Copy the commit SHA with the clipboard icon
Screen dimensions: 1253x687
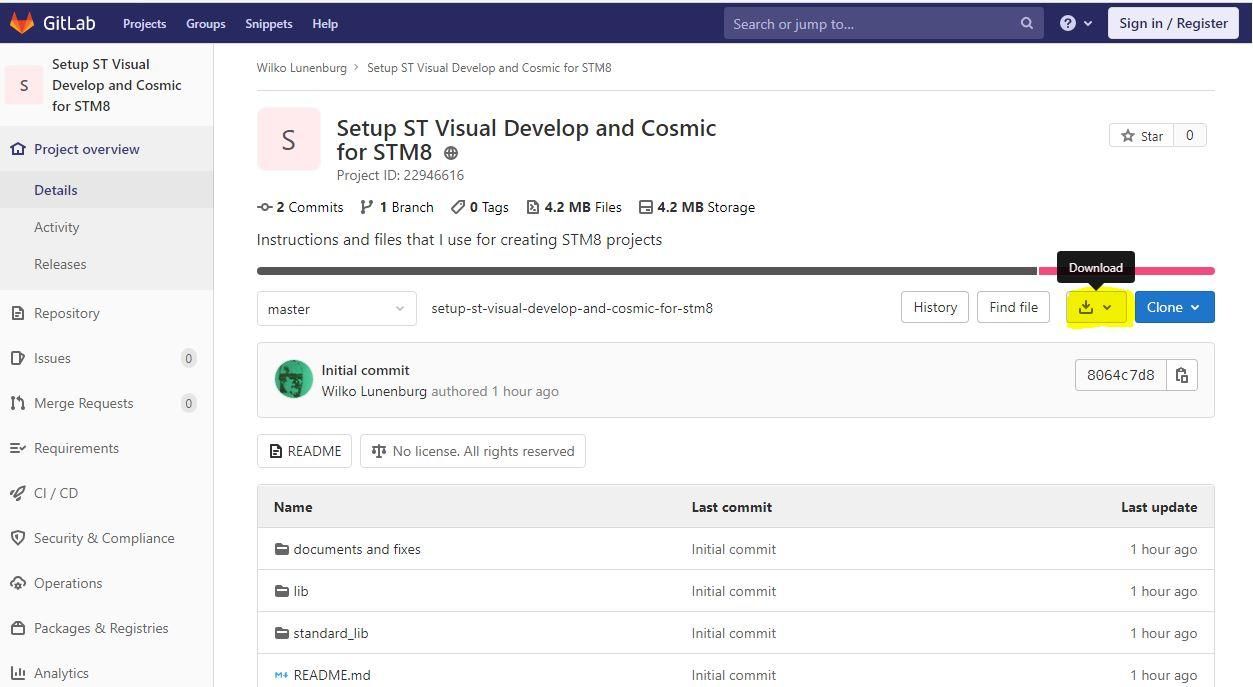click(x=1182, y=375)
